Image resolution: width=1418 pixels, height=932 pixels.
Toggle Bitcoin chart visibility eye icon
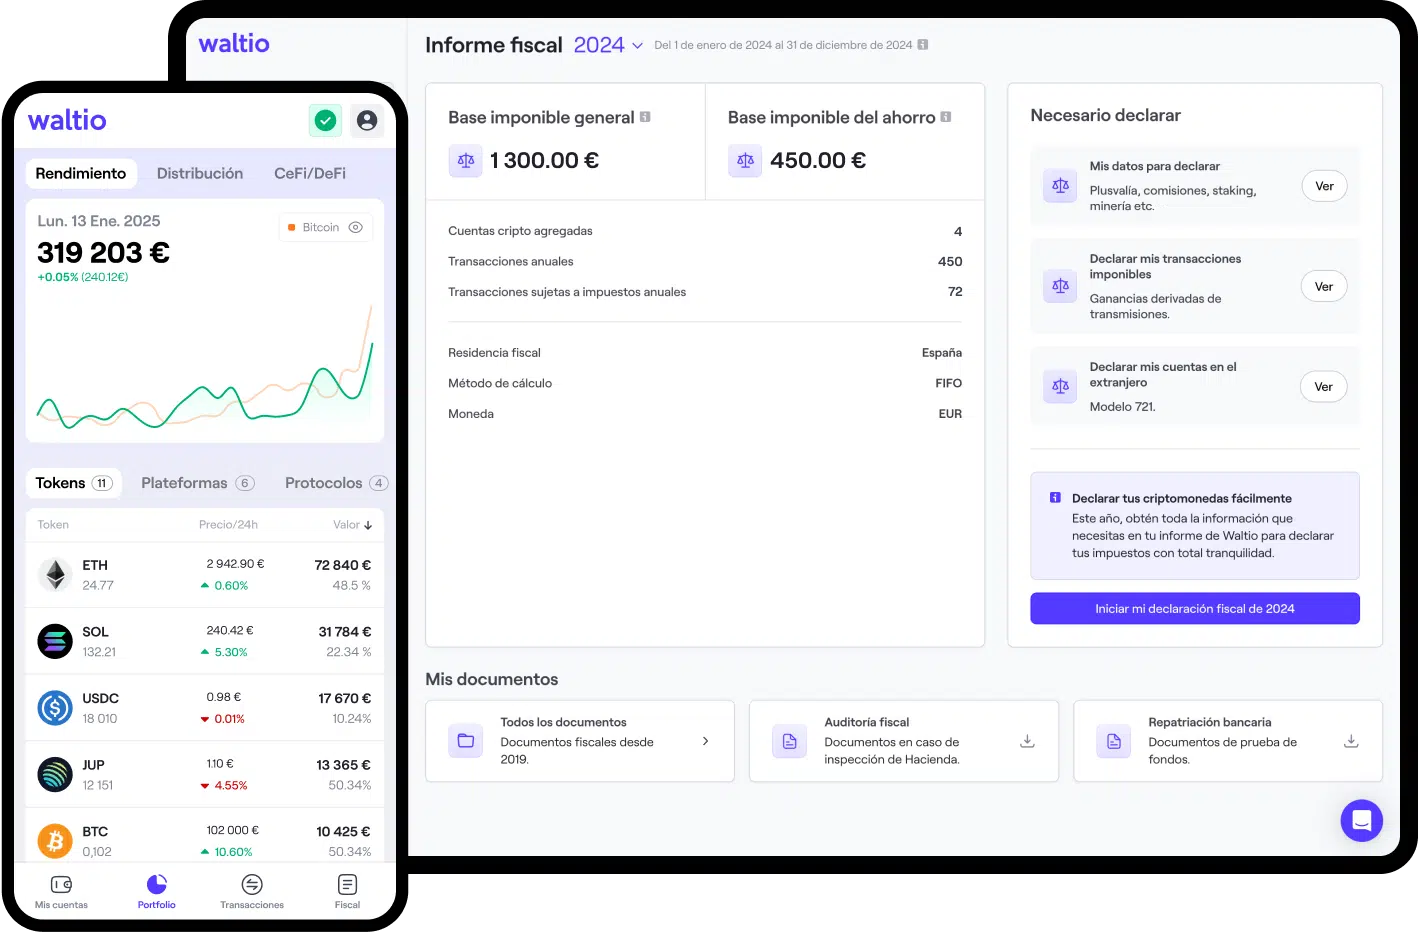click(356, 228)
